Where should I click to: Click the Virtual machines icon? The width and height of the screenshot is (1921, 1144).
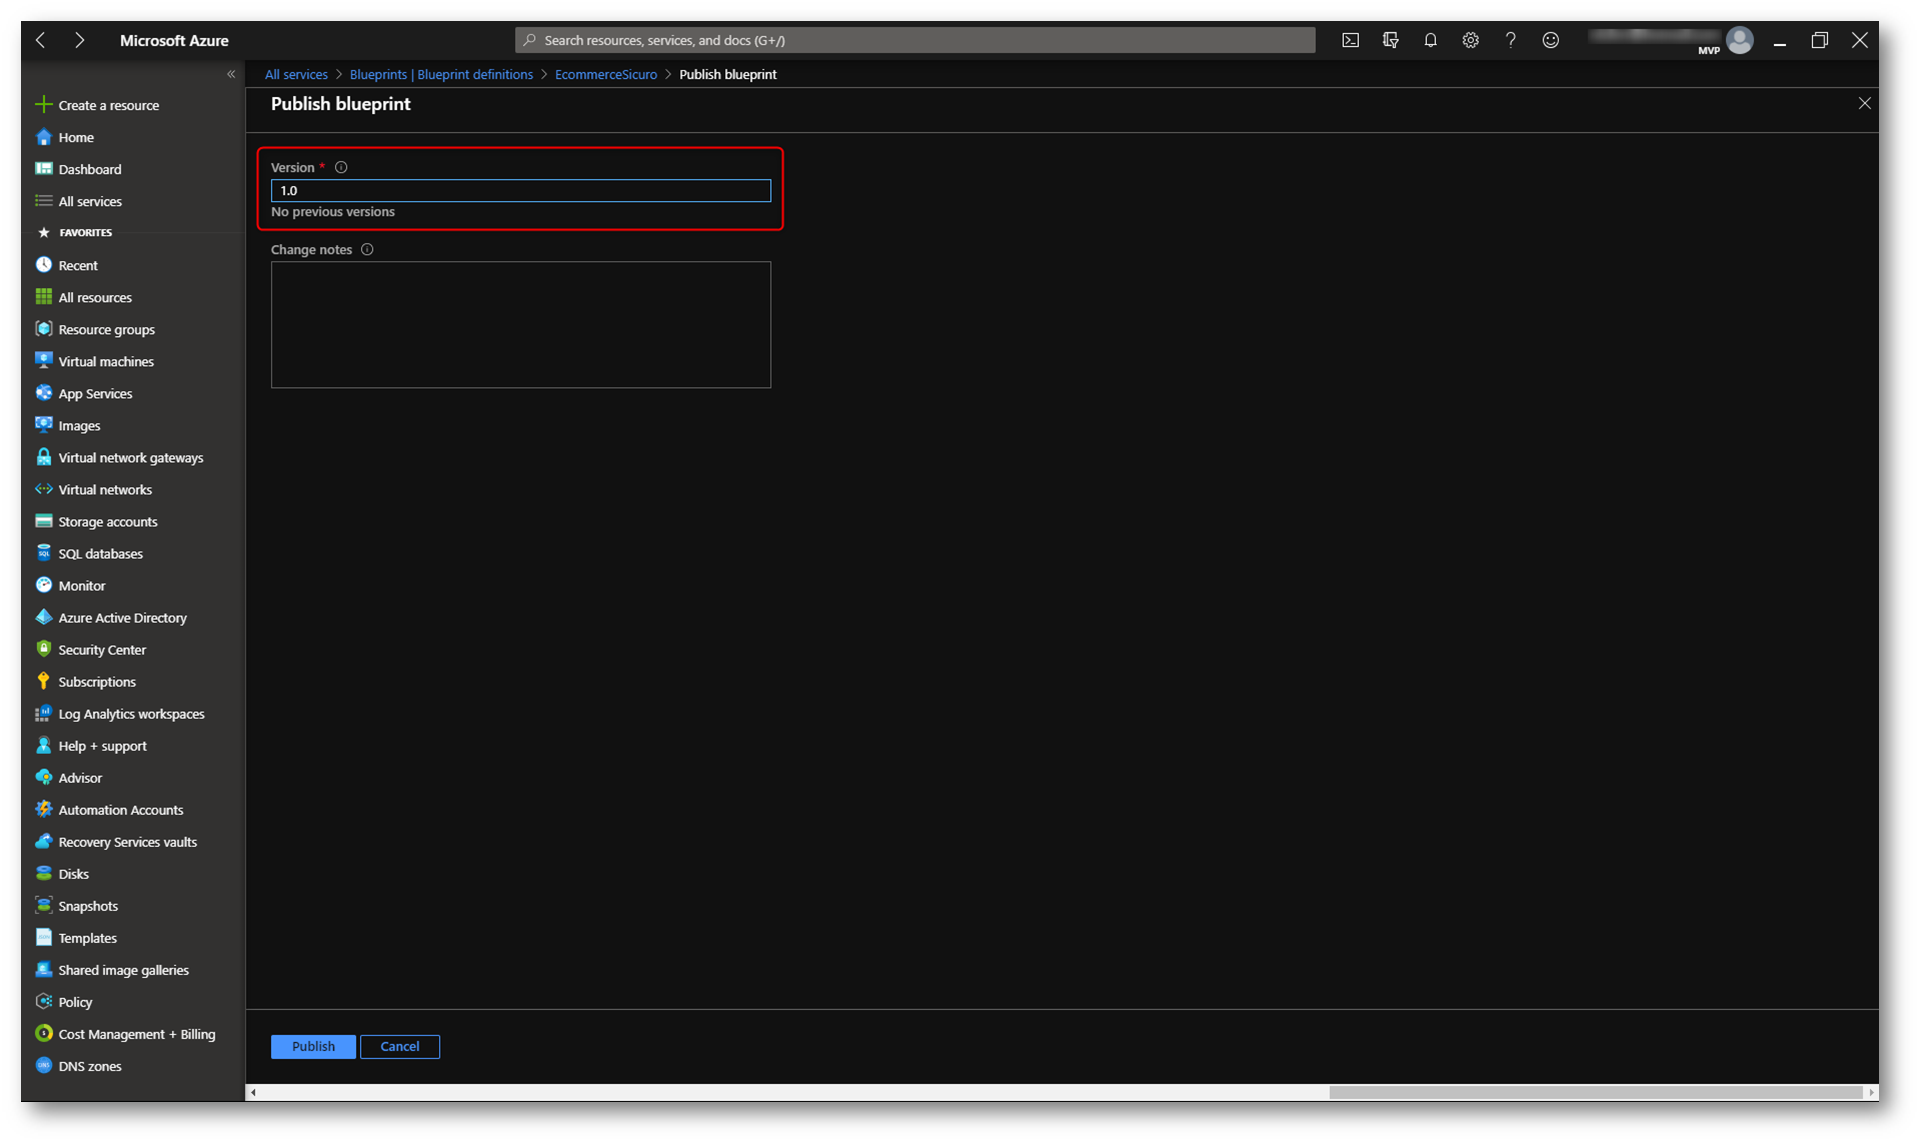click(x=43, y=361)
